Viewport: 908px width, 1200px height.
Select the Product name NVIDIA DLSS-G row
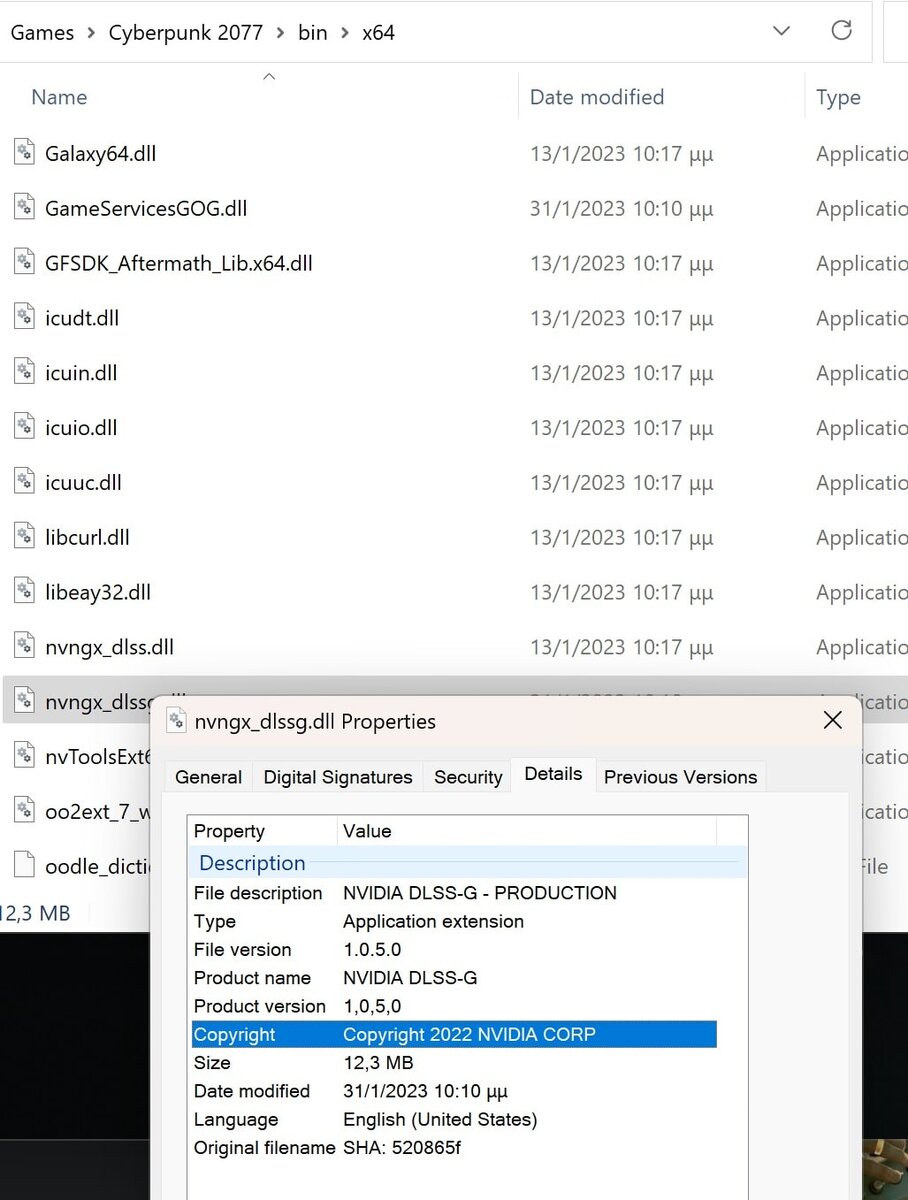[x=454, y=978]
